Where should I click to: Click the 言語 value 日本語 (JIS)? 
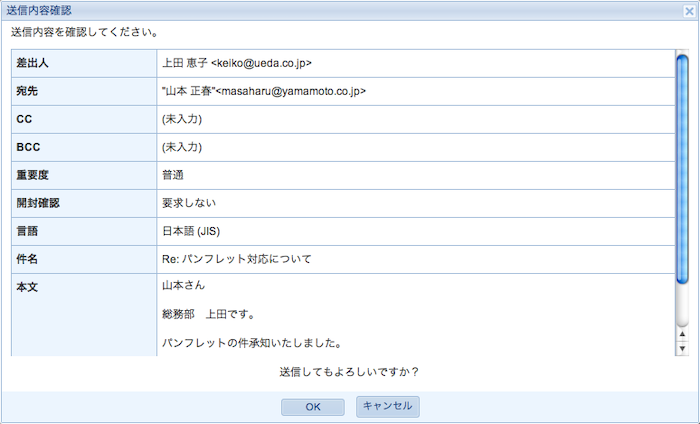point(191,231)
